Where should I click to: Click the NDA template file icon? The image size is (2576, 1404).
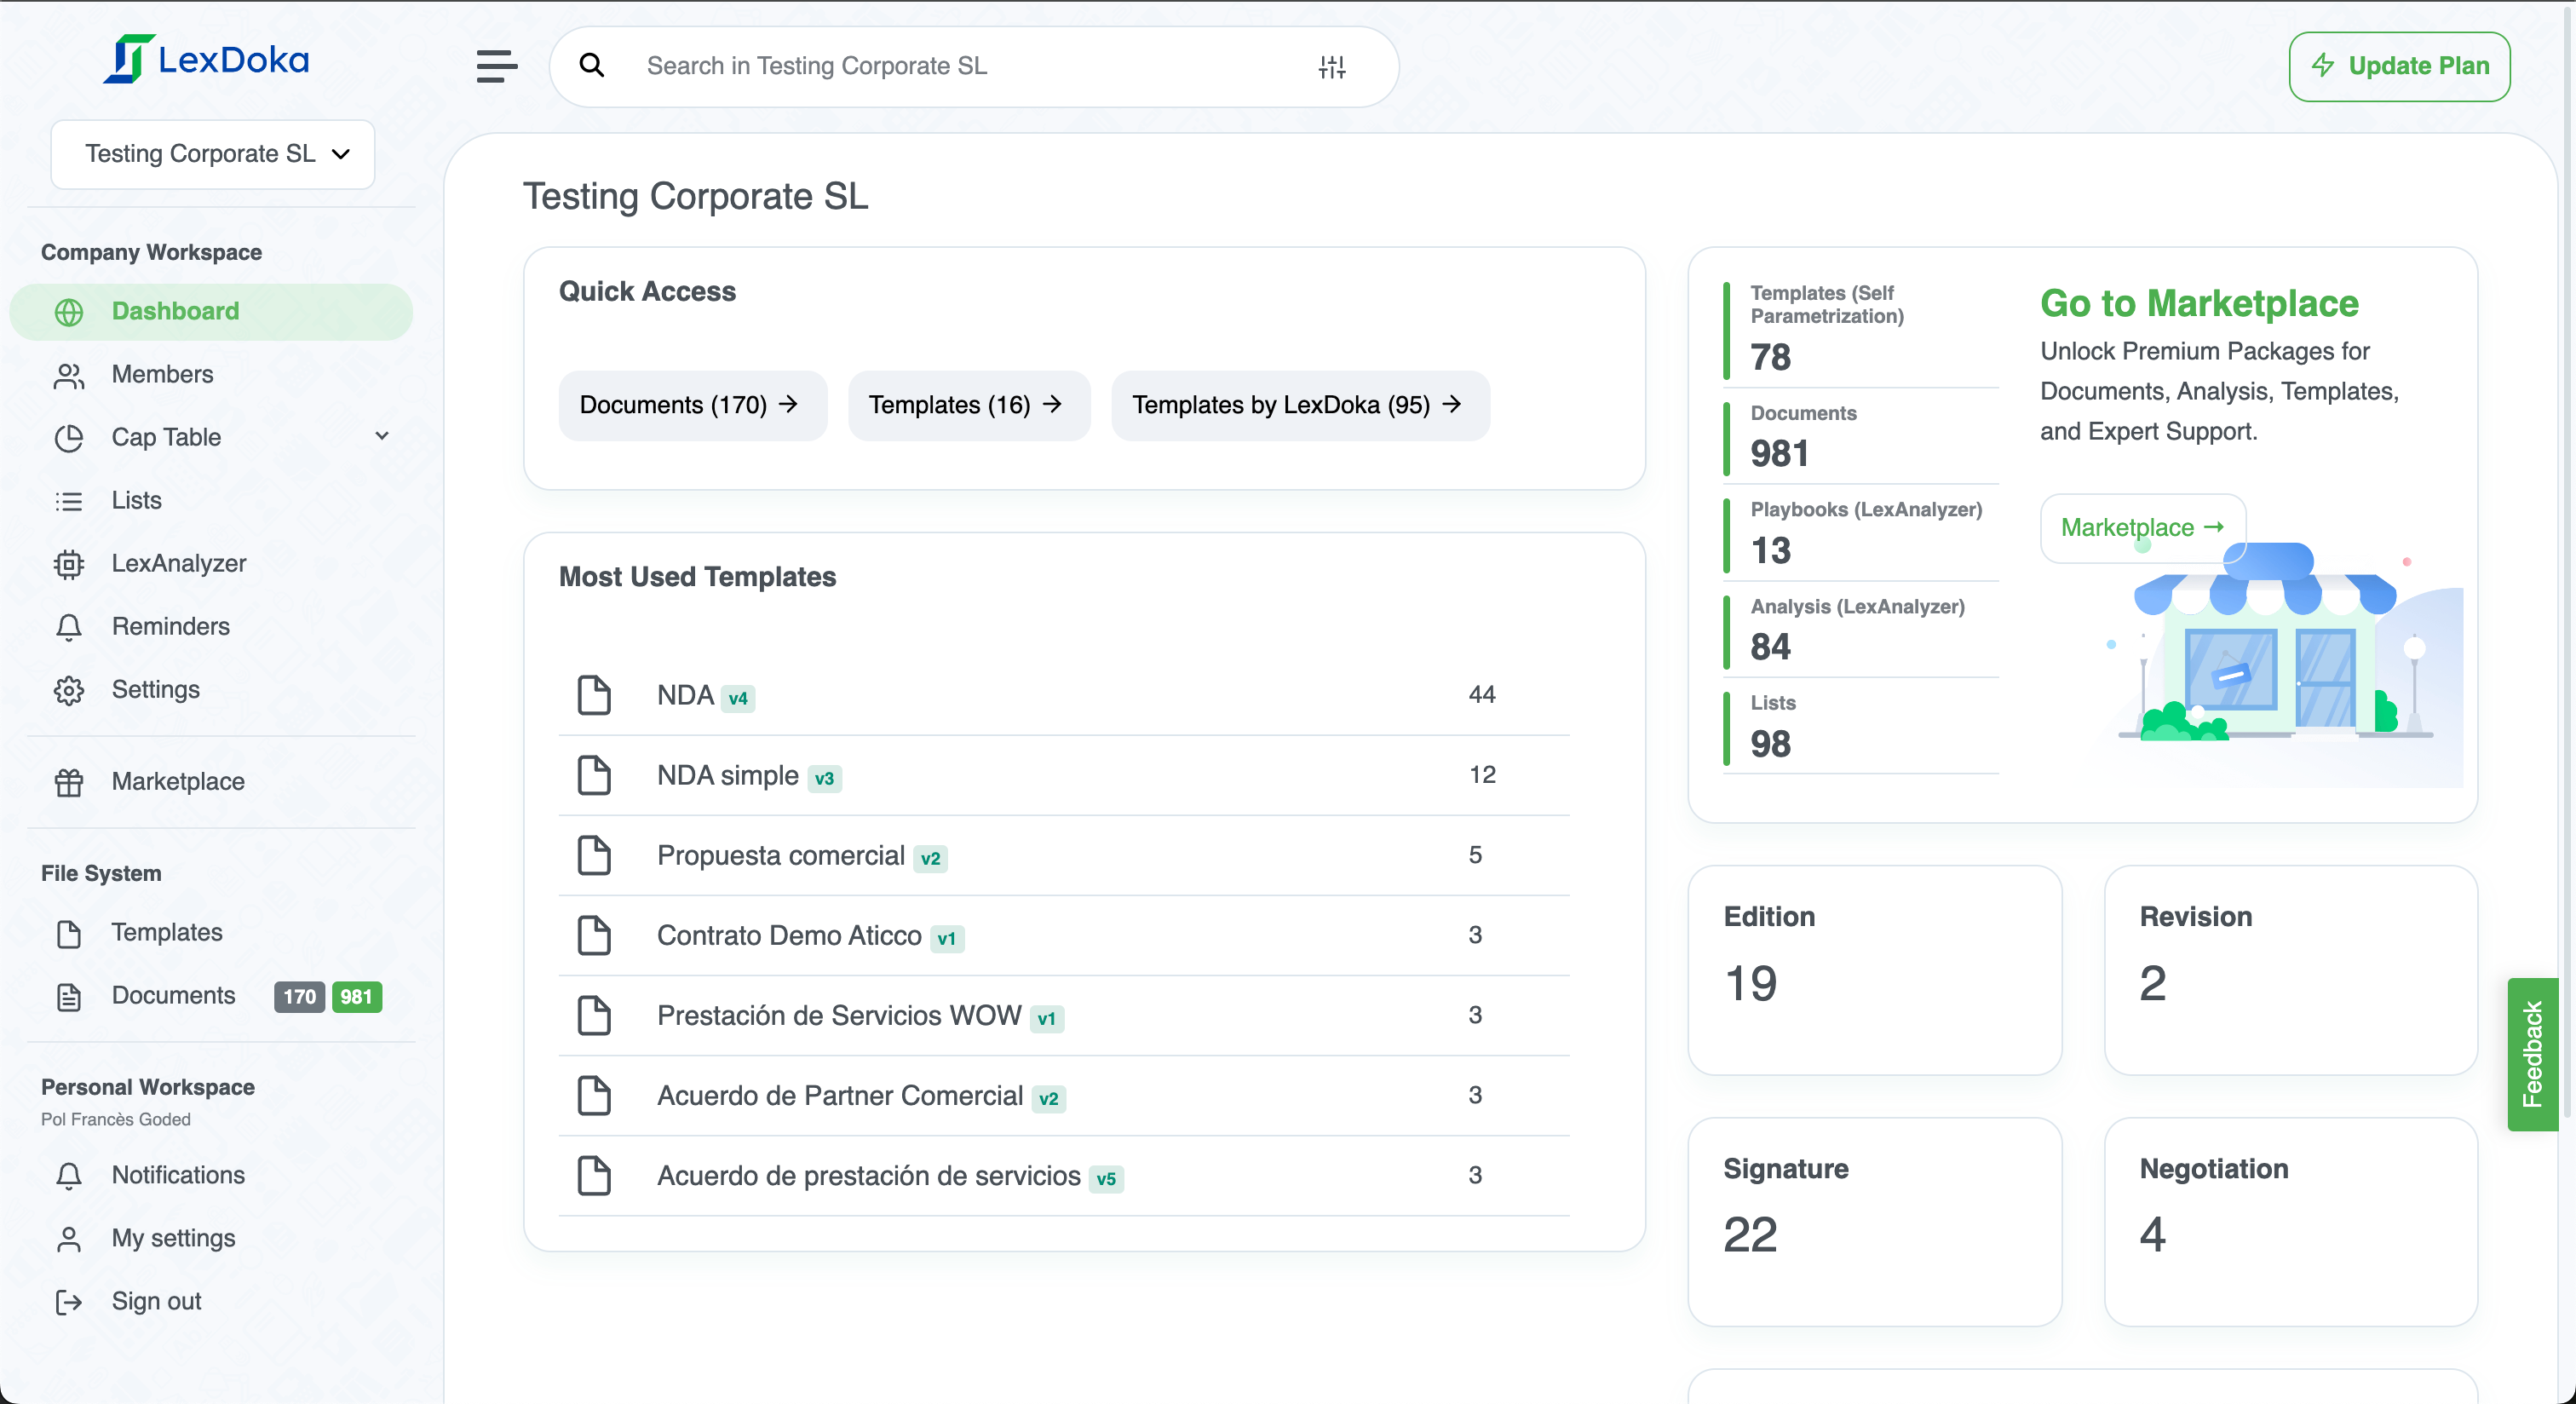[594, 695]
